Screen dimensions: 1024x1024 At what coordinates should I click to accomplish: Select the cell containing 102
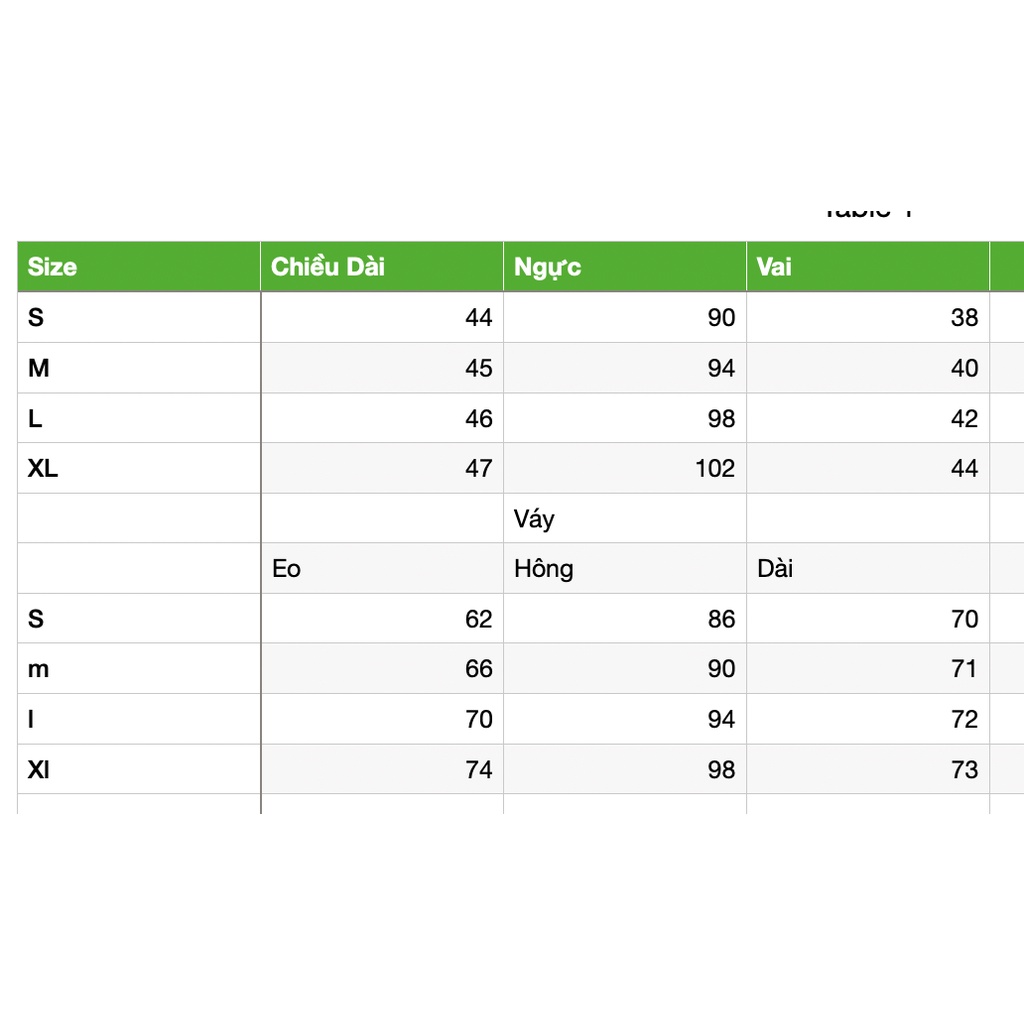(x=625, y=468)
